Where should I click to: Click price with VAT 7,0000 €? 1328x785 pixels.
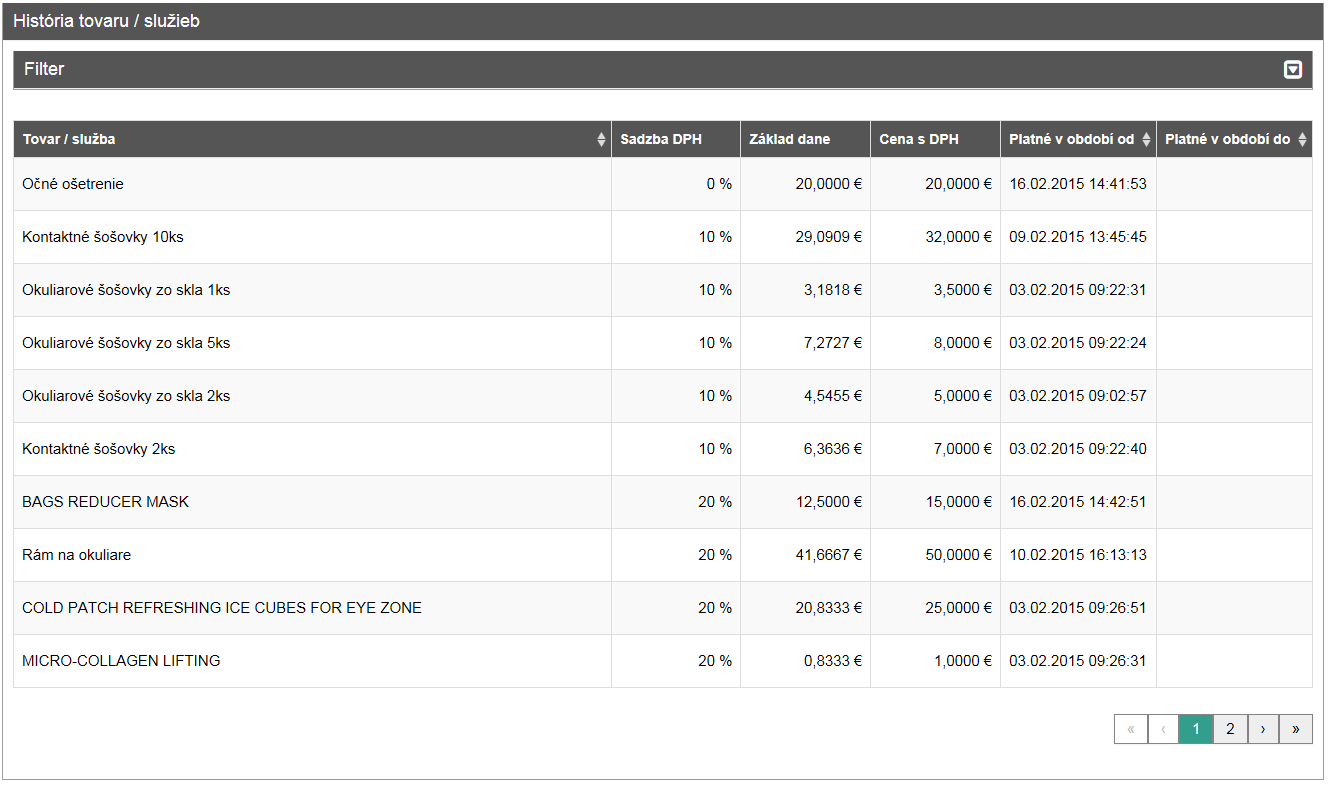click(962, 449)
